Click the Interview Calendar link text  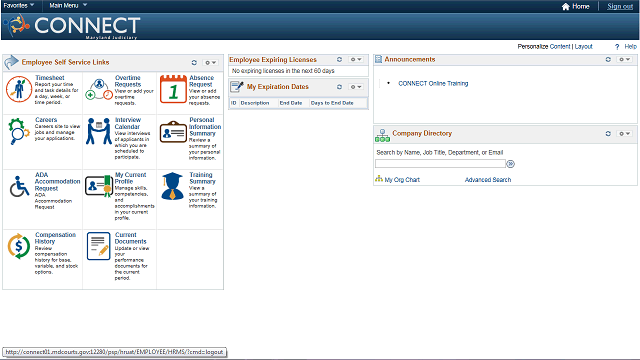[128, 123]
